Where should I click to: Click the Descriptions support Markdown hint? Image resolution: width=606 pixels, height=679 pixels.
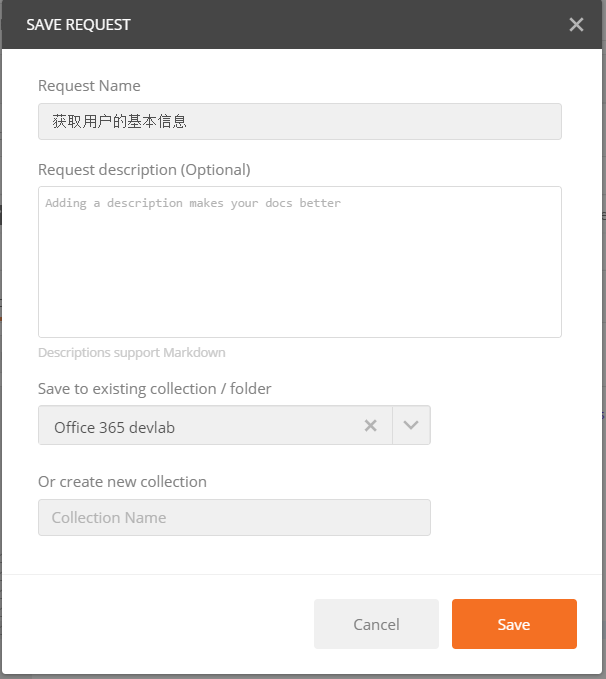tap(132, 353)
